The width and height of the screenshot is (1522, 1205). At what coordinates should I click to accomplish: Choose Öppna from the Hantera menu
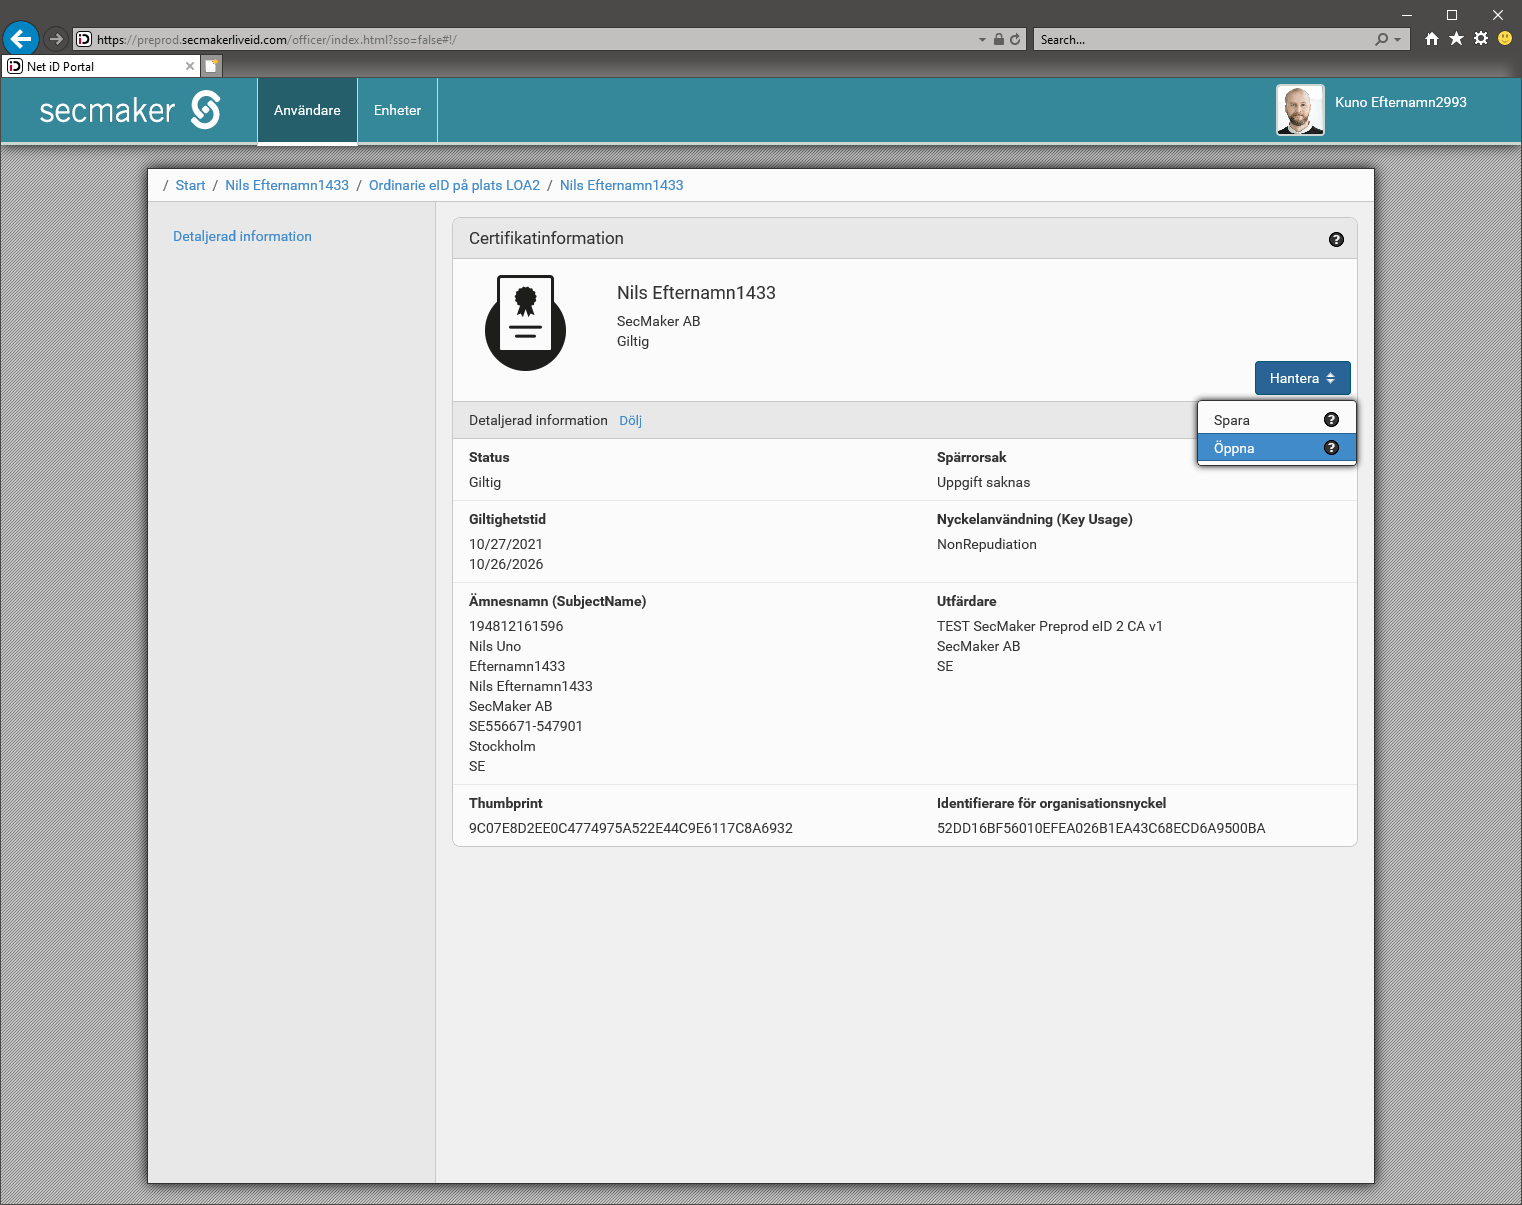[x=1276, y=448]
